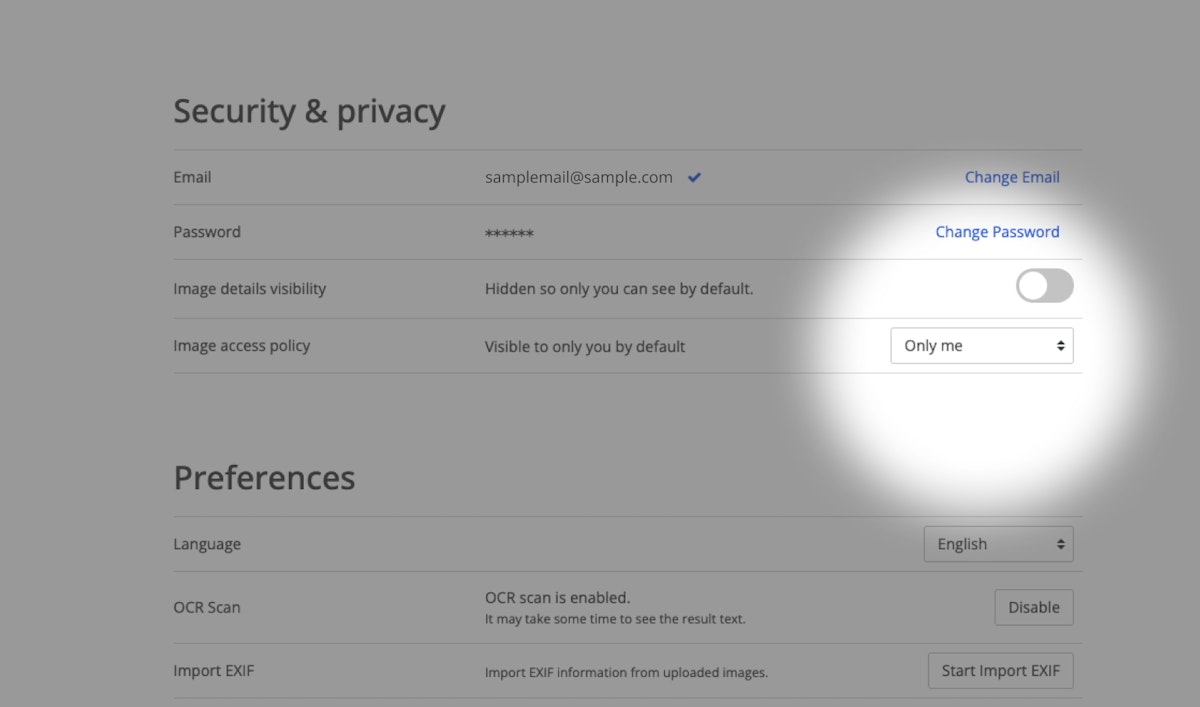Click the Start Import EXIF button
The height and width of the screenshot is (707, 1200).
[1000, 671]
